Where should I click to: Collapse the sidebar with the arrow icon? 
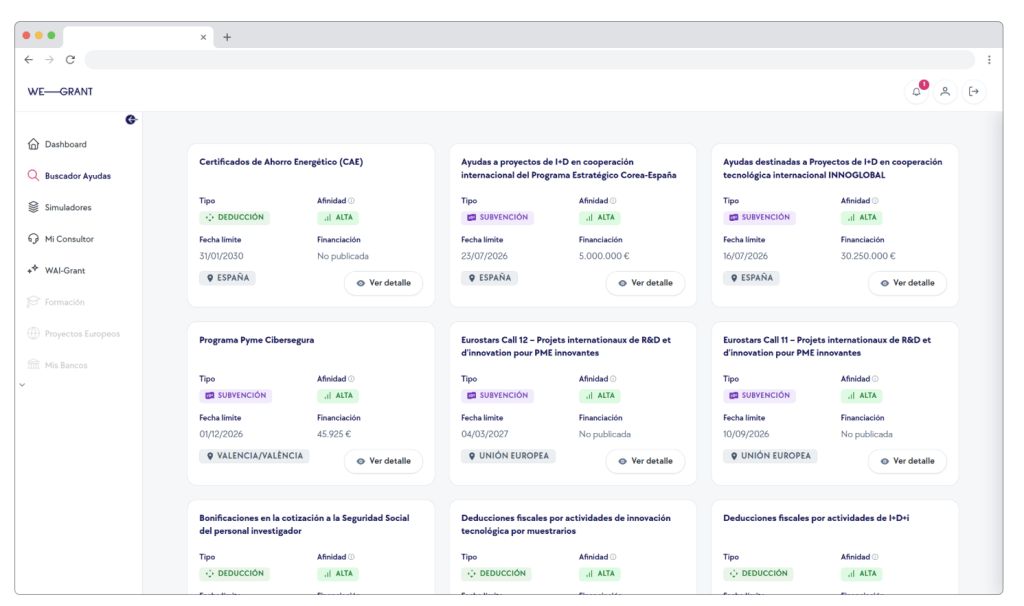pos(131,120)
